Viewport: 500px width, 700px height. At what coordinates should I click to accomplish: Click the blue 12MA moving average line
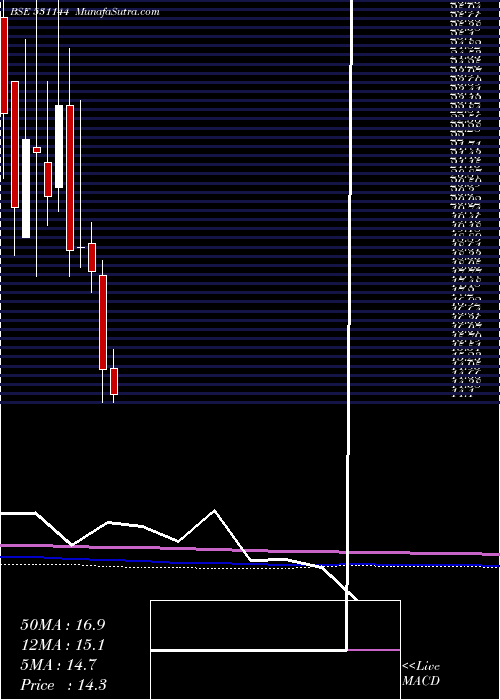coord(250,562)
